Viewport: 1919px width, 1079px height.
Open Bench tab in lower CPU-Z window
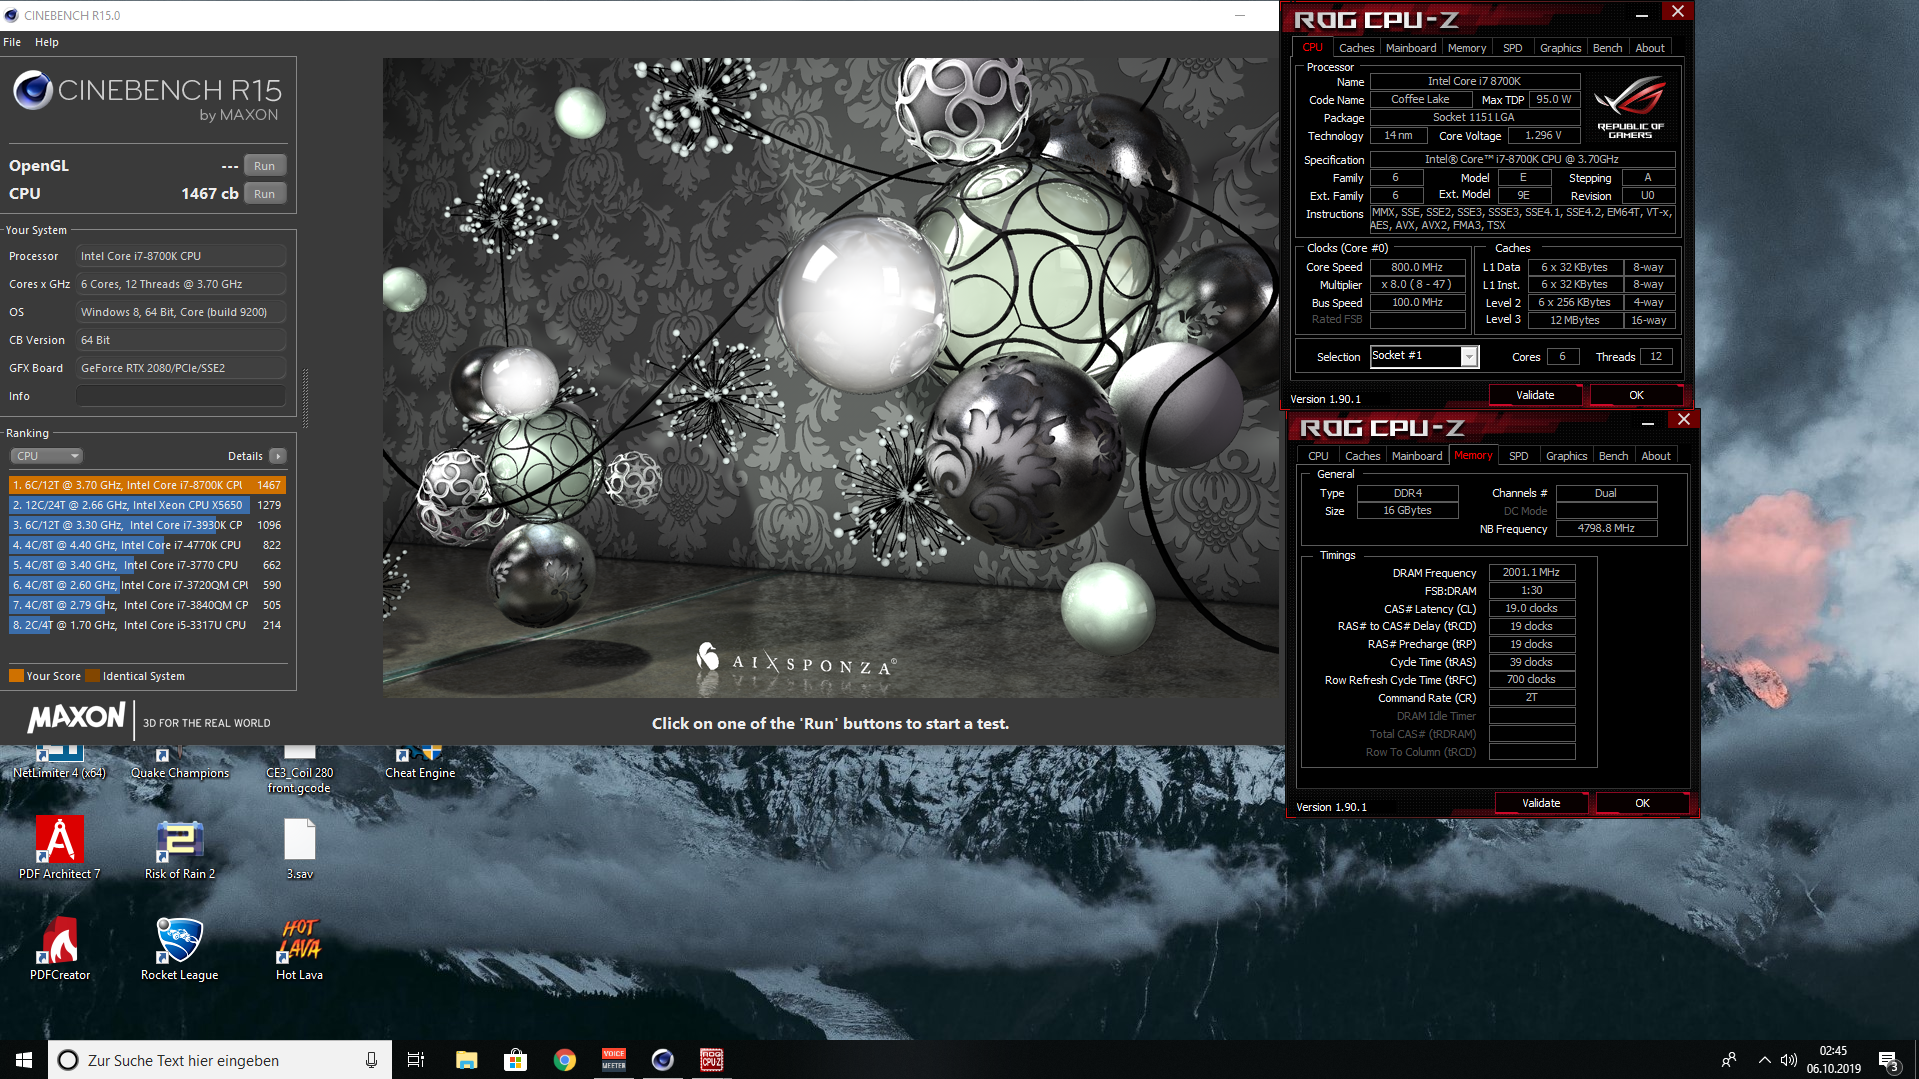(1614, 456)
